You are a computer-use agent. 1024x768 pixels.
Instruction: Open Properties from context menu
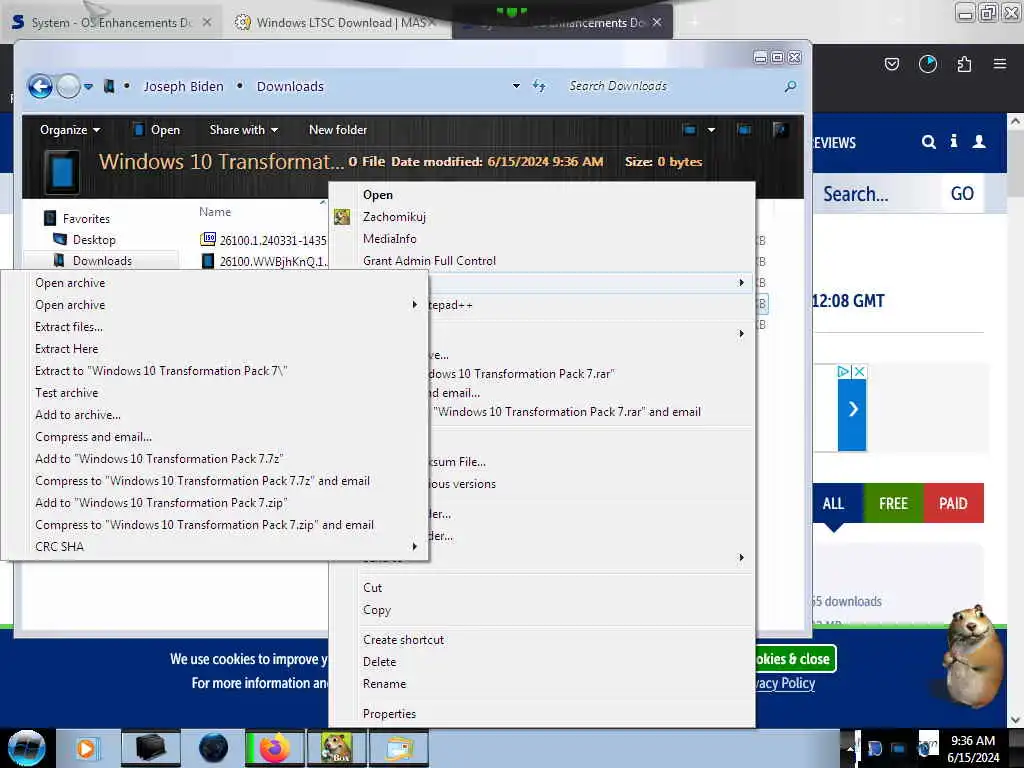(x=541, y=714)
